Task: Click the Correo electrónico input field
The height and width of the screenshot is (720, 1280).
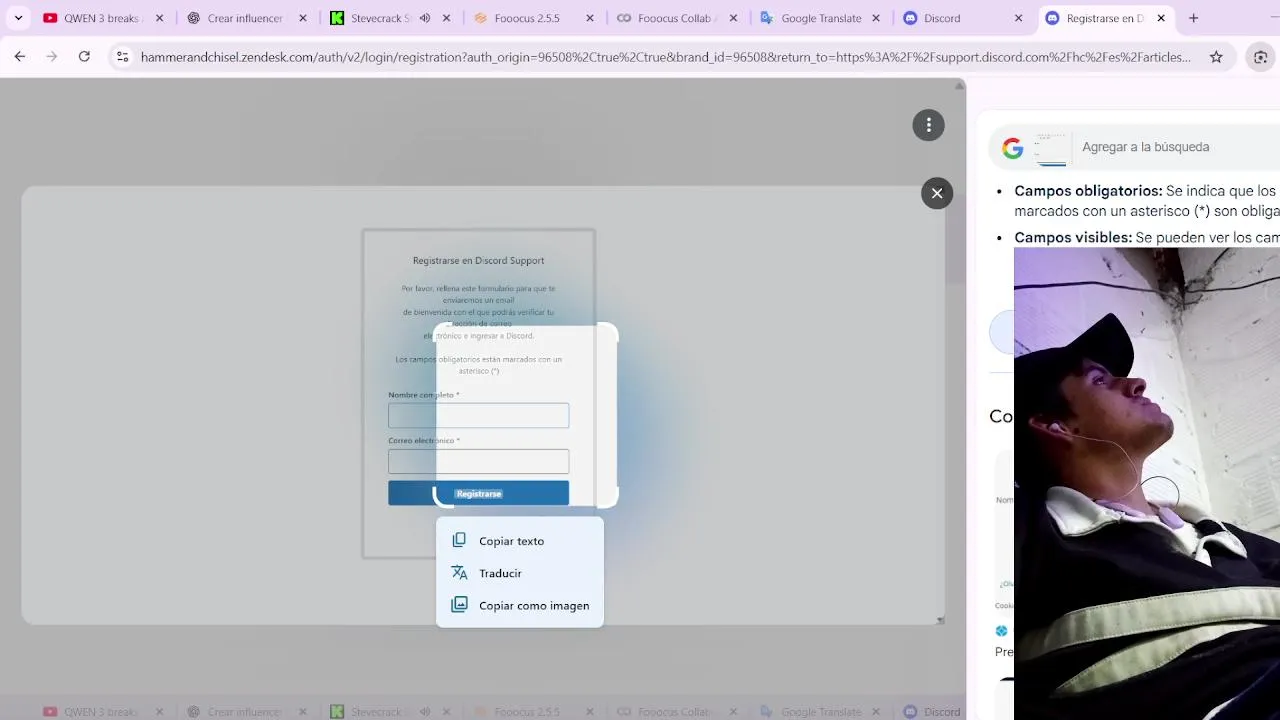Action: point(478,461)
